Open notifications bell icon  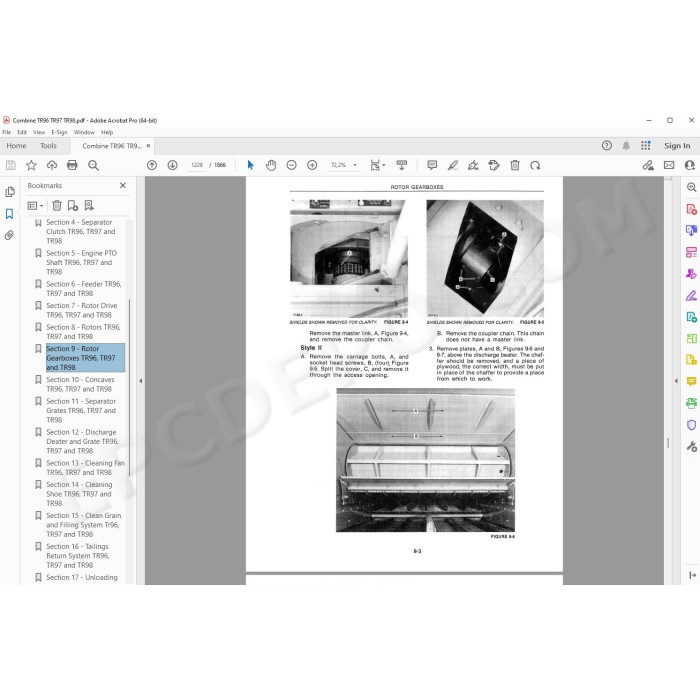(626, 146)
